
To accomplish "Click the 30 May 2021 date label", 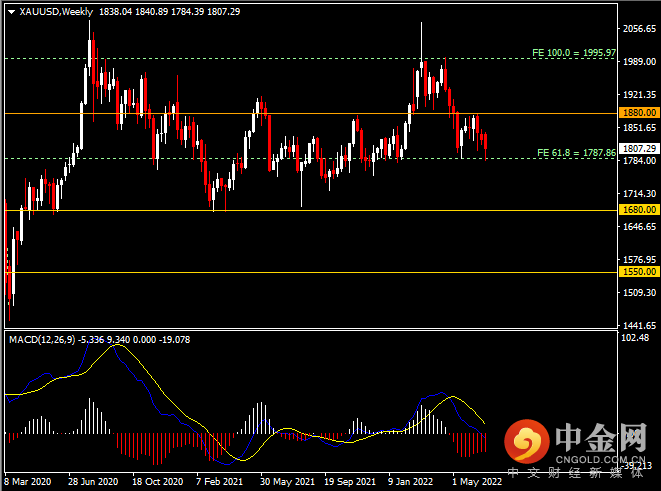I will [287, 481].
